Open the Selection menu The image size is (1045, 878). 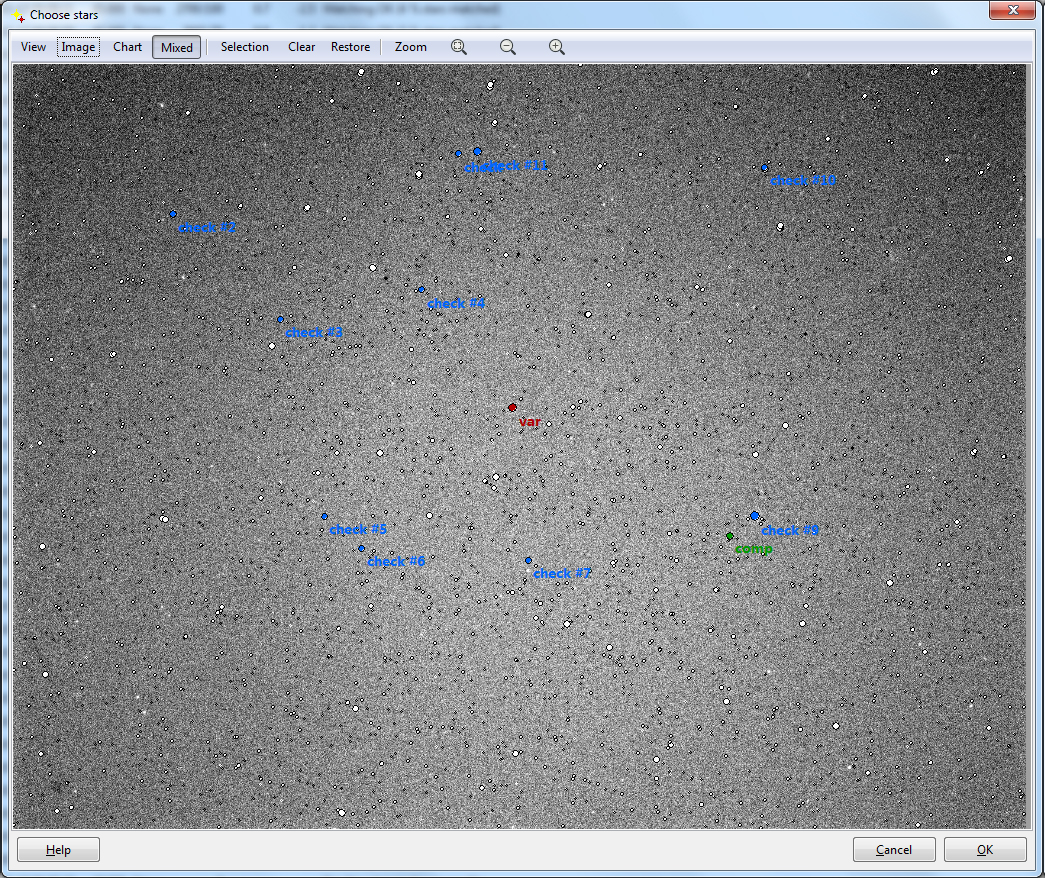245,47
